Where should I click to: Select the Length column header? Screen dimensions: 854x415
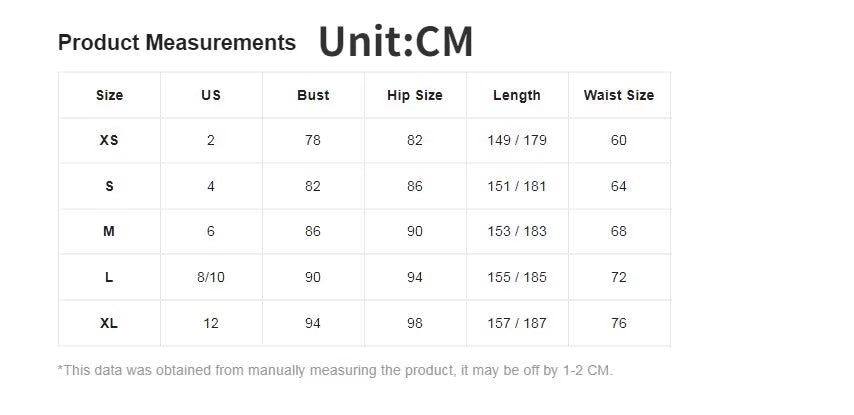[517, 95]
